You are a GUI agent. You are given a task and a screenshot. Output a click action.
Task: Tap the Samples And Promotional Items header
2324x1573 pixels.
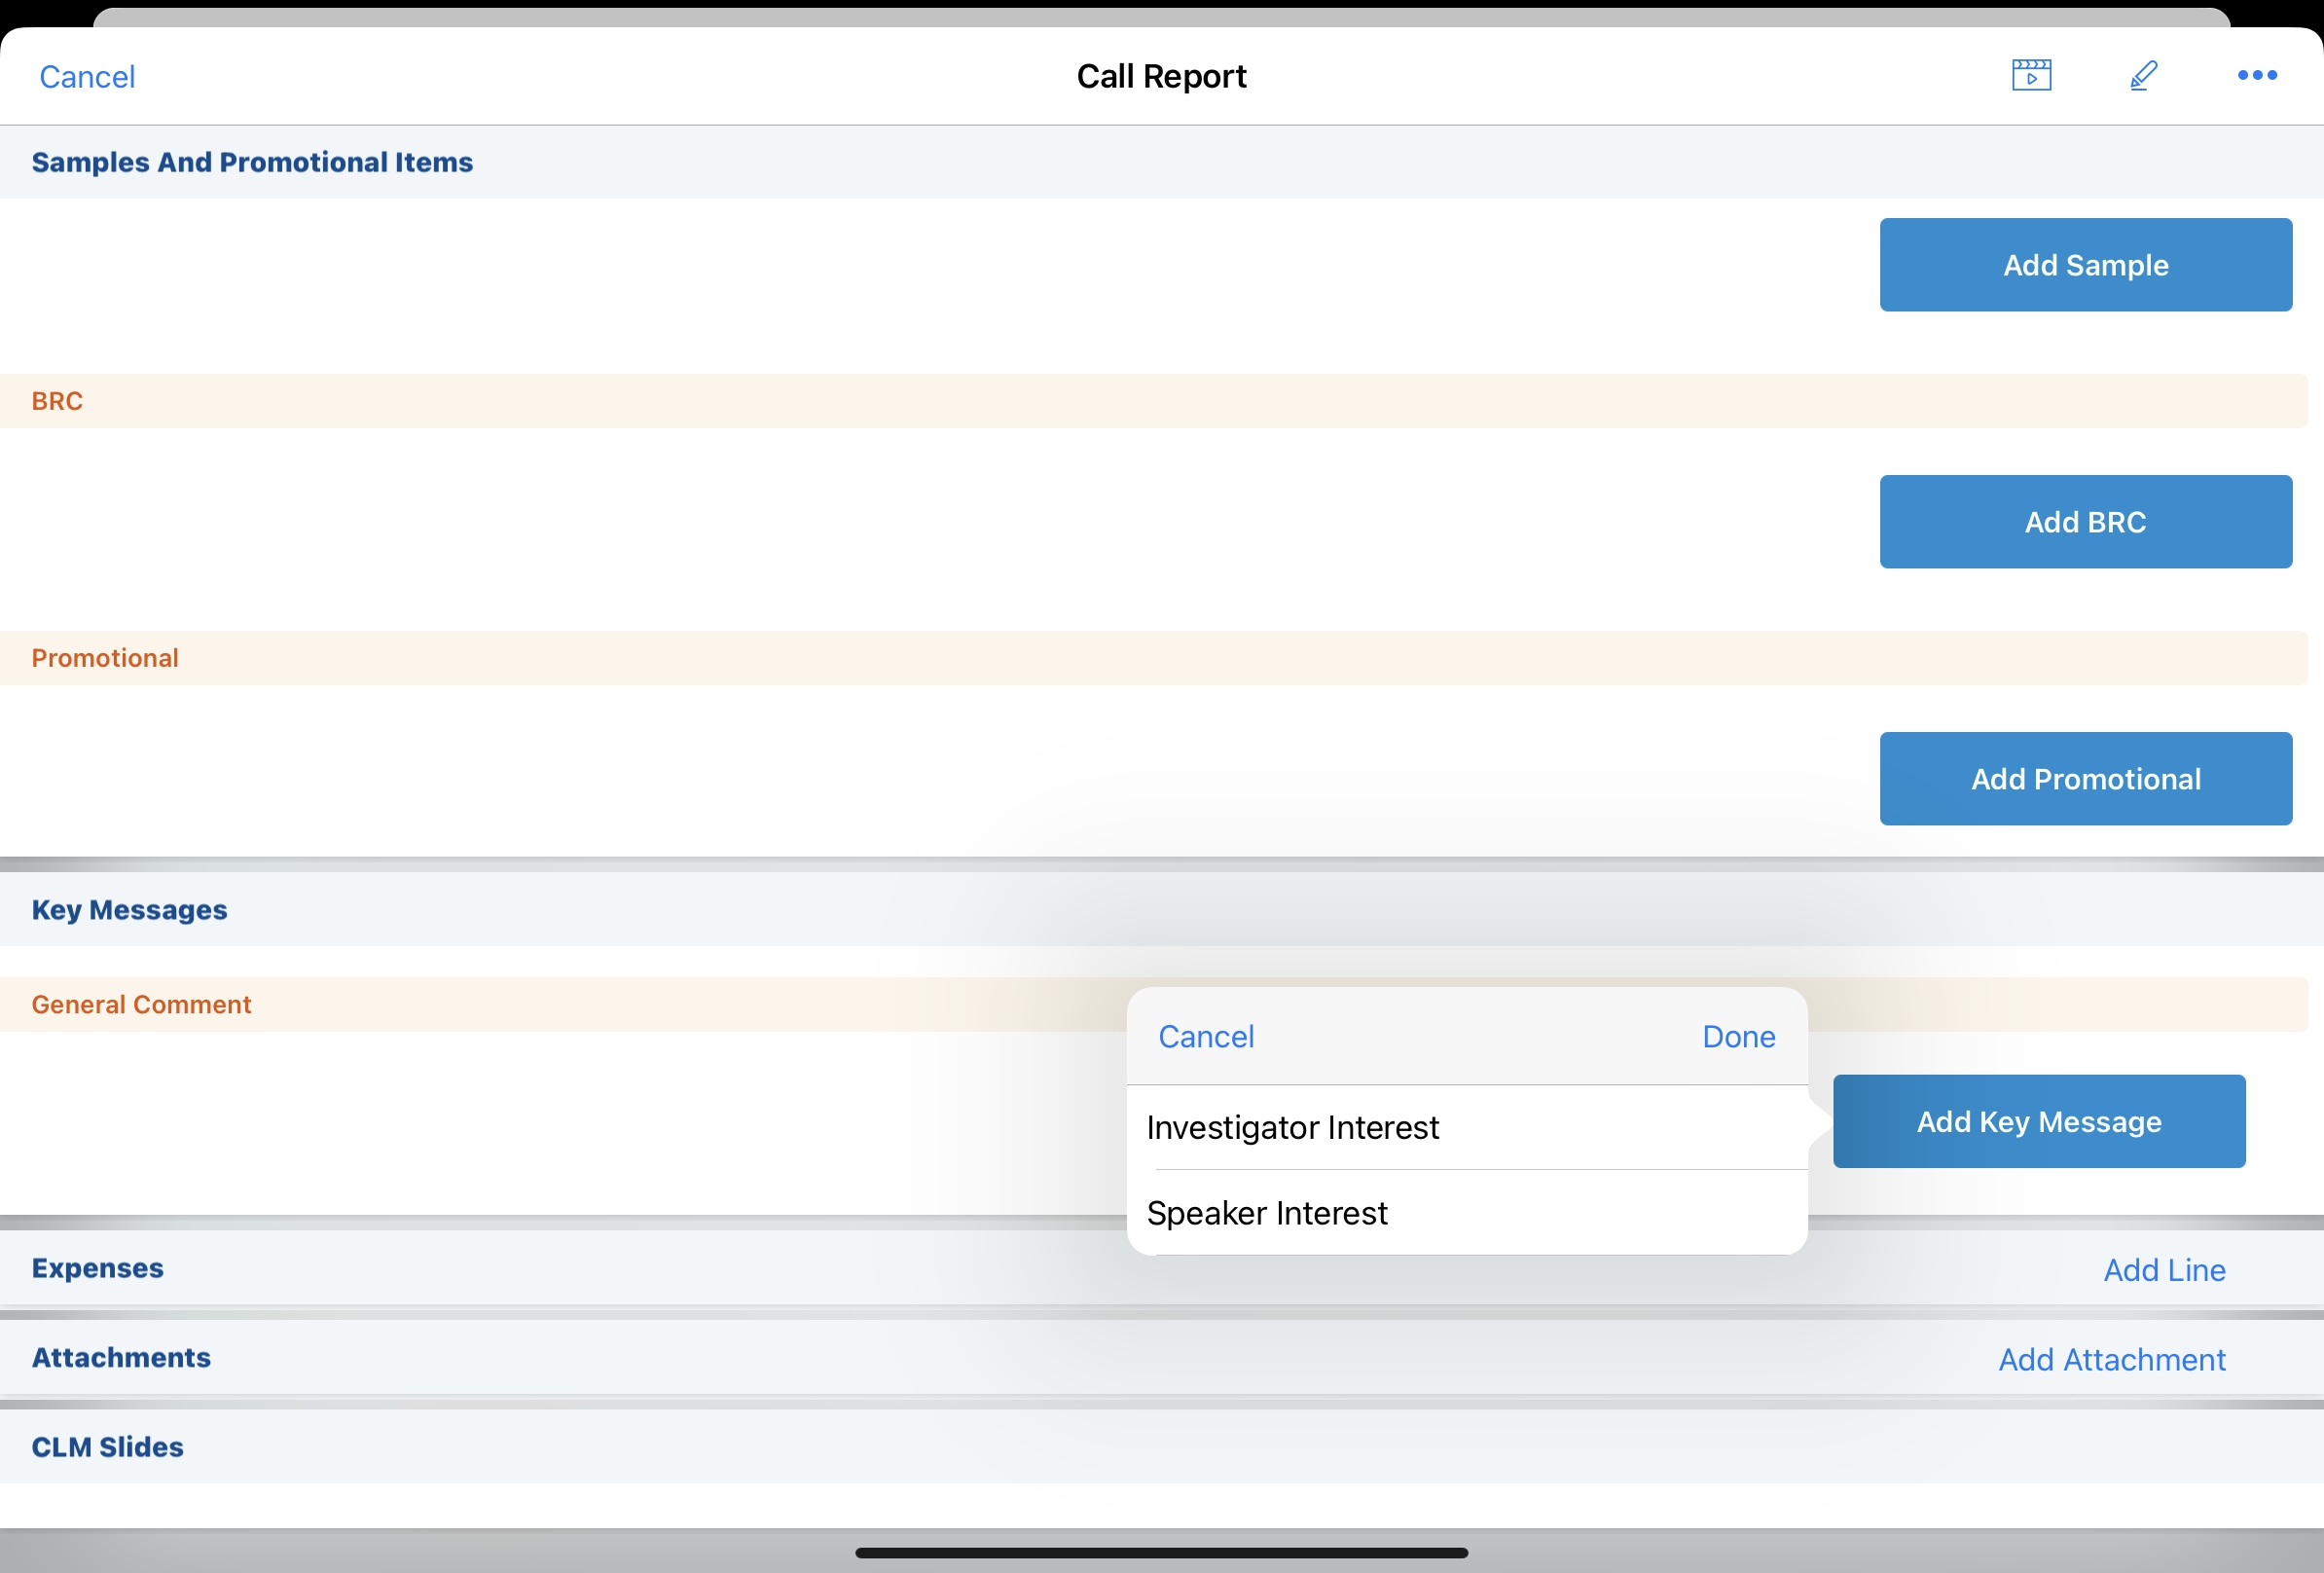[252, 162]
